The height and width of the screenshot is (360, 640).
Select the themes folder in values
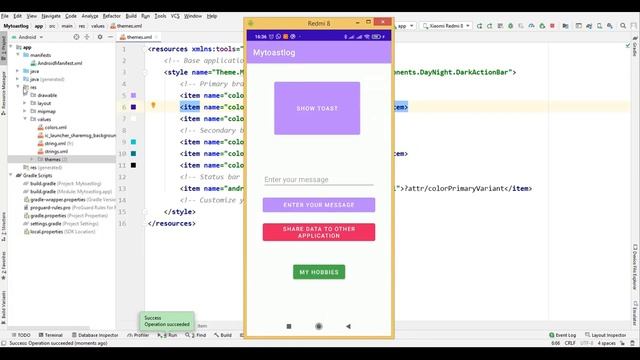52,159
